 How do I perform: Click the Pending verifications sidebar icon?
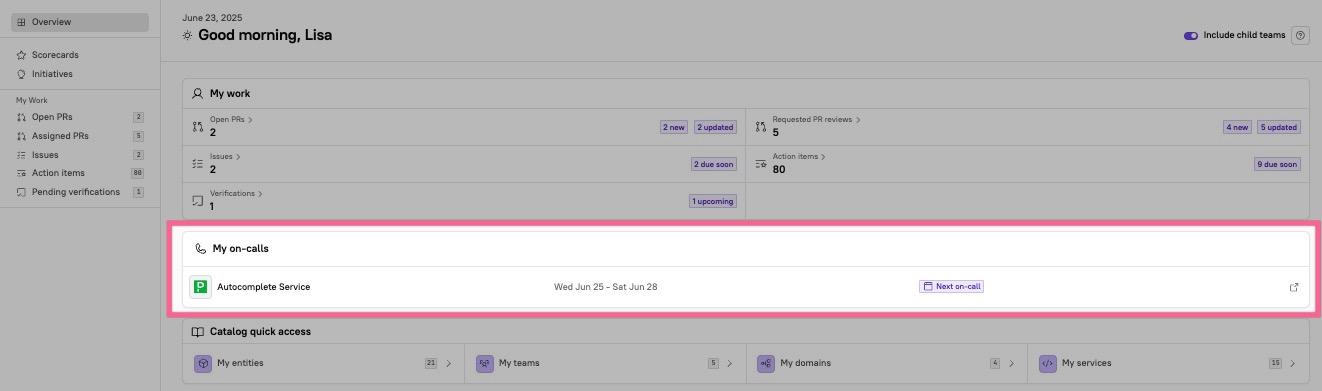(x=22, y=192)
